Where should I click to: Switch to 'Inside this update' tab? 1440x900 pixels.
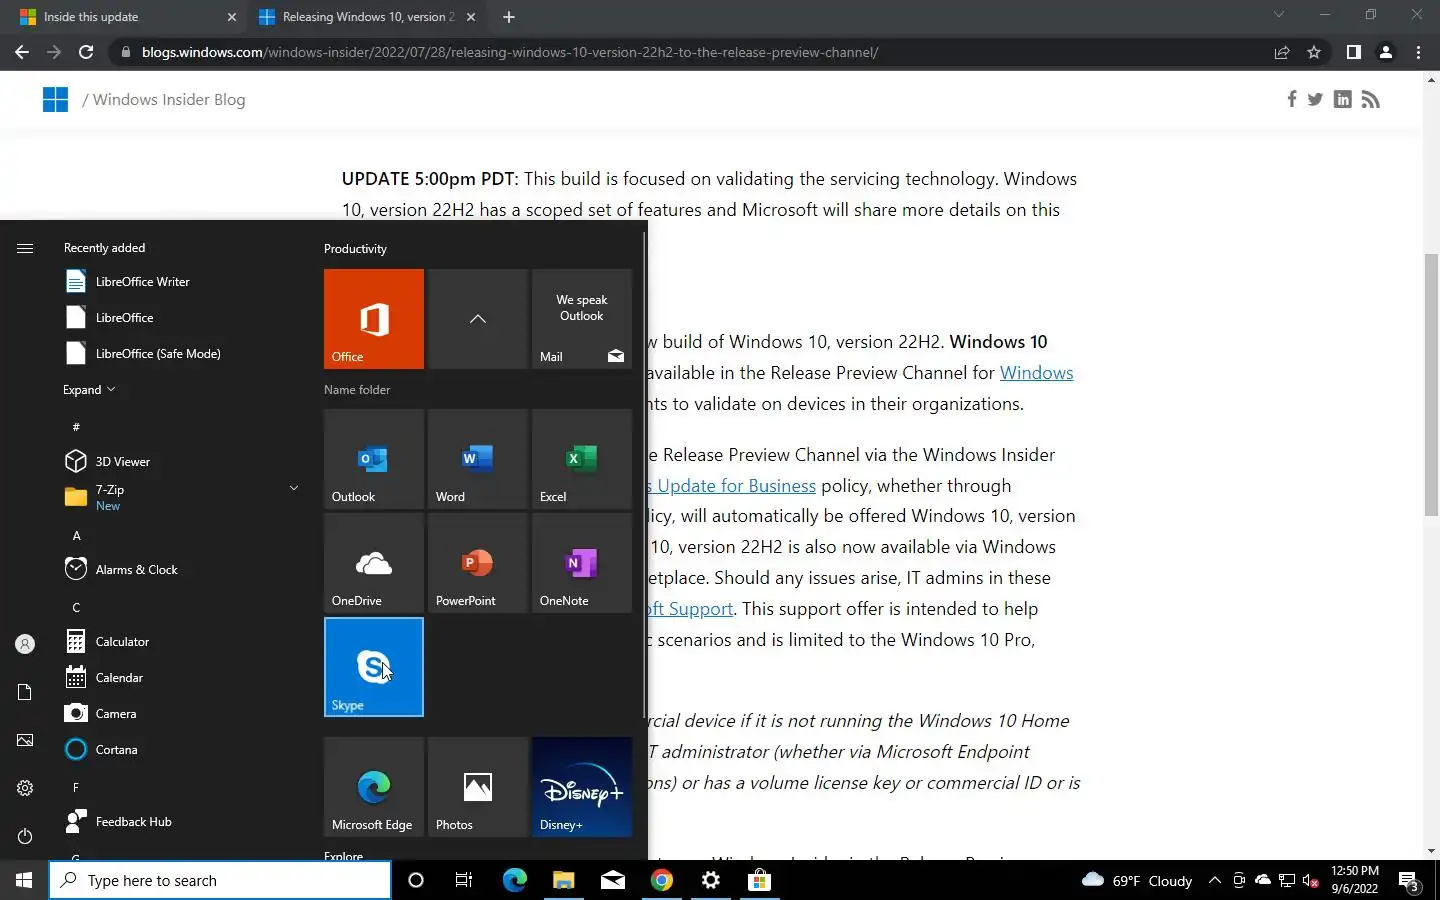pos(125,17)
